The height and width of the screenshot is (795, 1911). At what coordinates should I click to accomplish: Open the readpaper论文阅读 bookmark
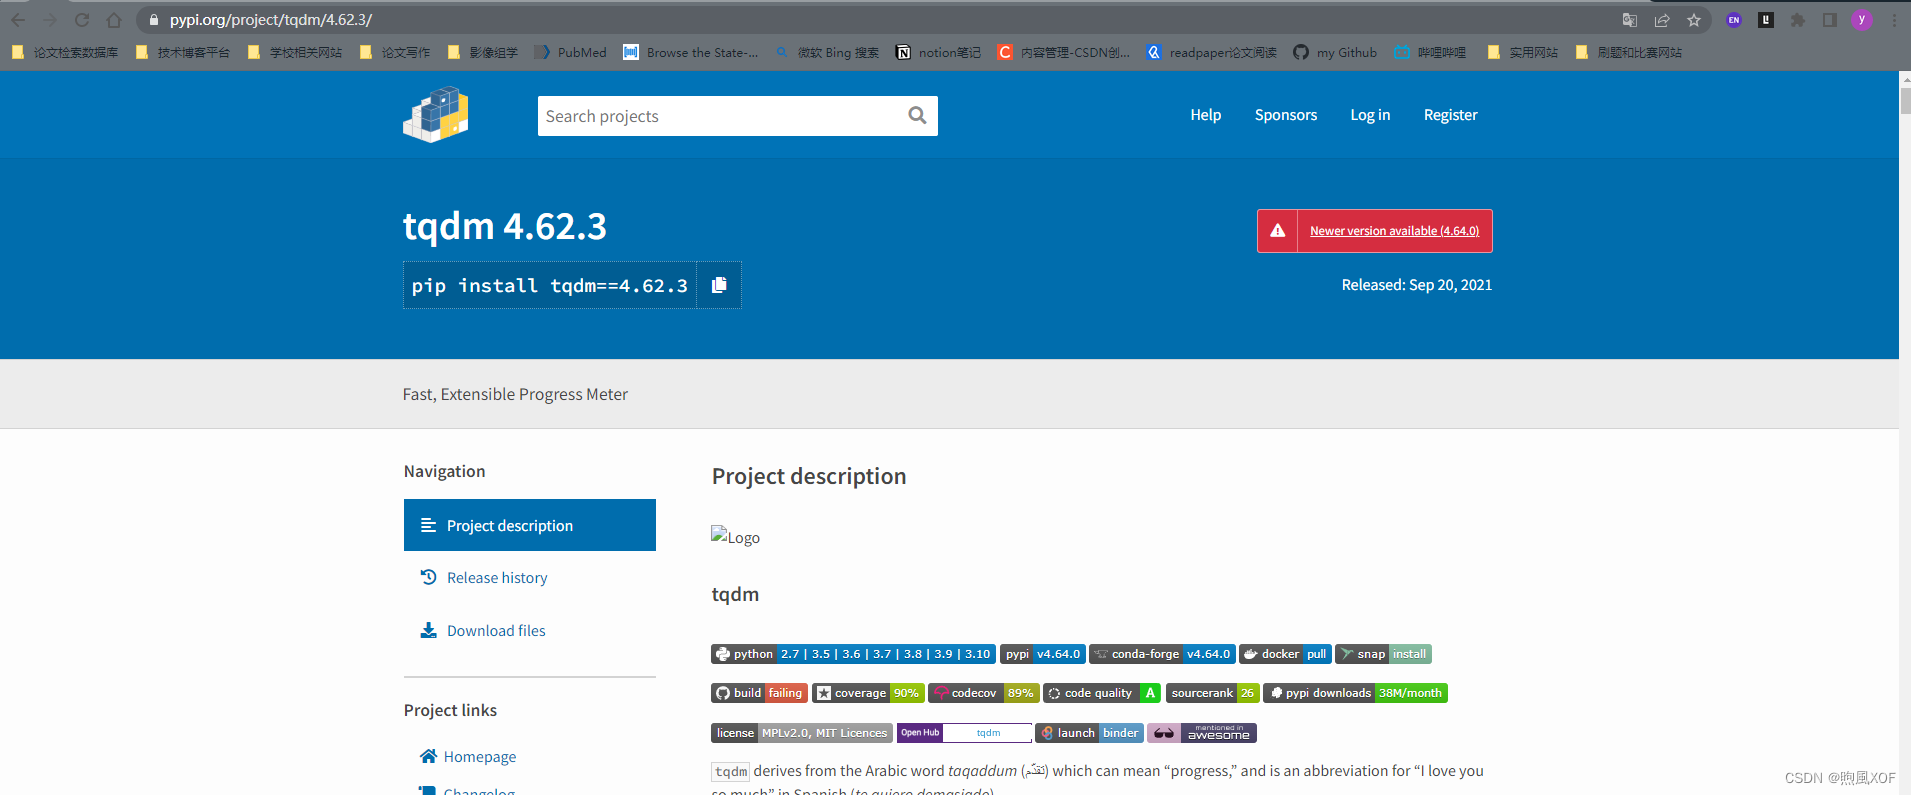(1211, 52)
